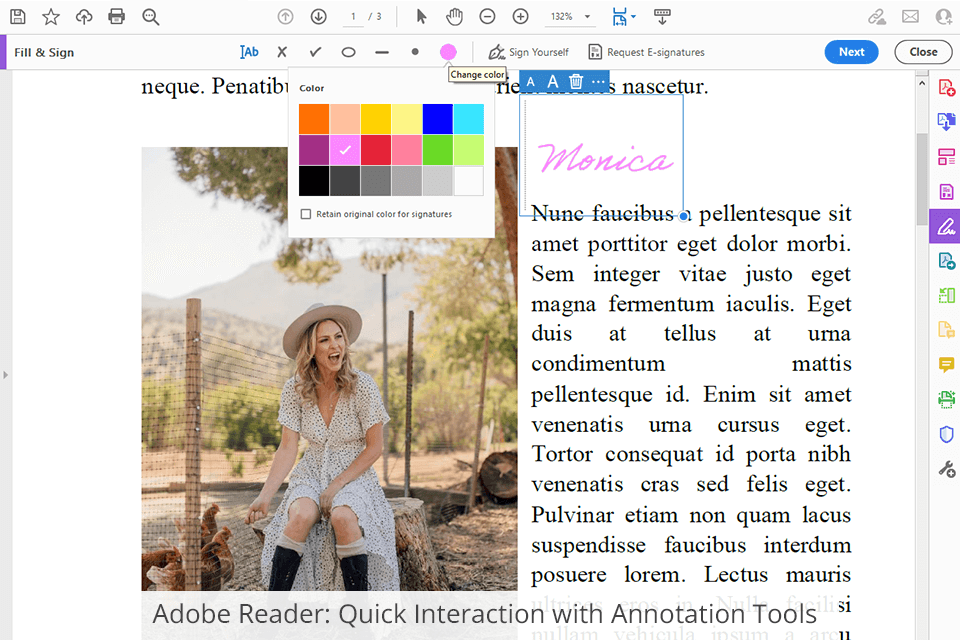Click the print icon
960x640 pixels.
coord(117,16)
